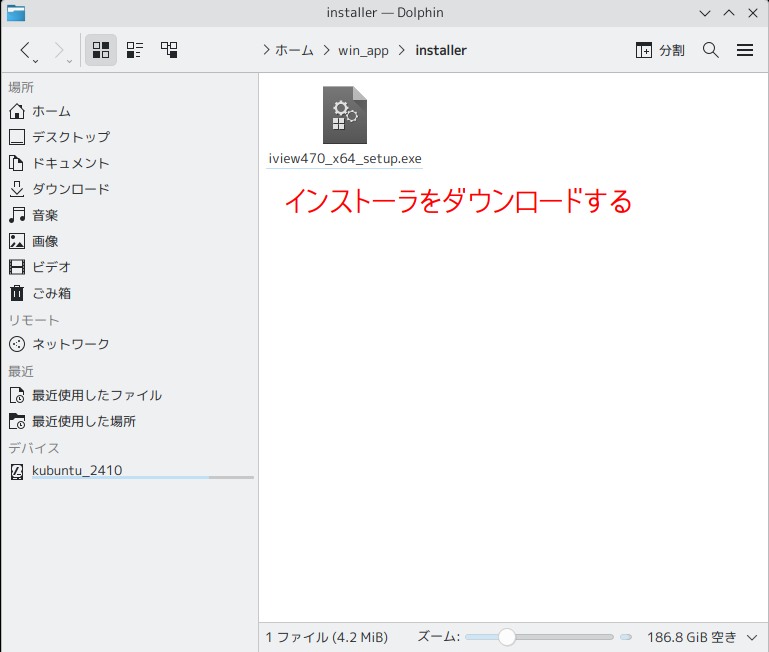Switch to icons view mode
This screenshot has width=769, height=652.
[x=101, y=50]
